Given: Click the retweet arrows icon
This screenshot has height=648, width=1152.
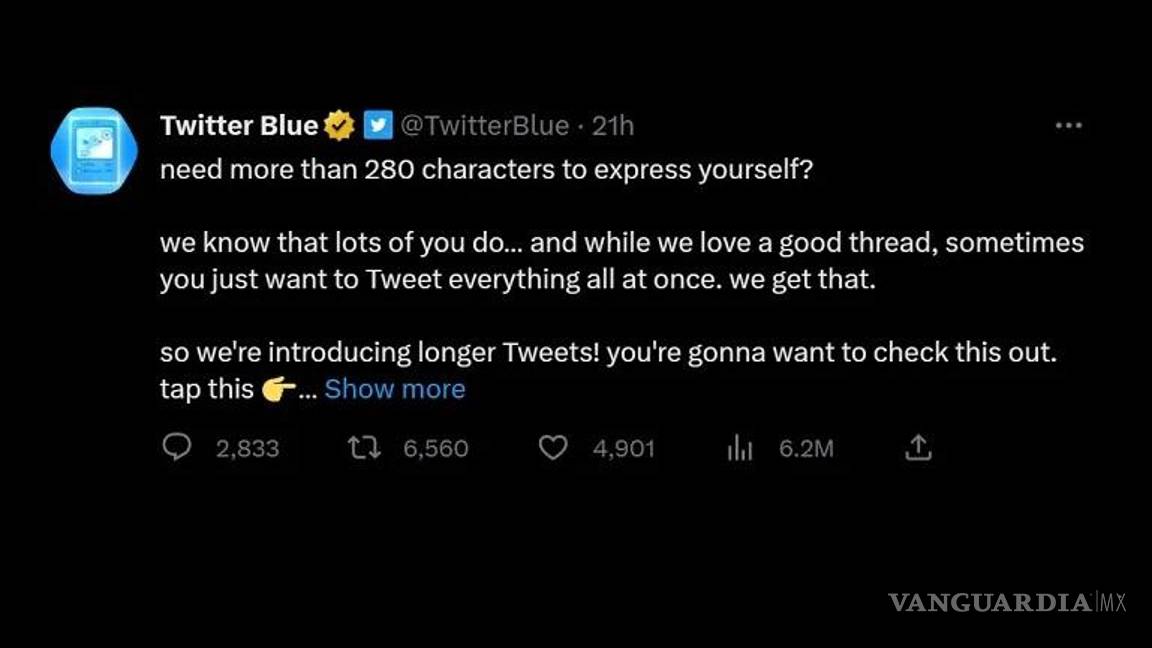Looking at the screenshot, I should tap(362, 448).
